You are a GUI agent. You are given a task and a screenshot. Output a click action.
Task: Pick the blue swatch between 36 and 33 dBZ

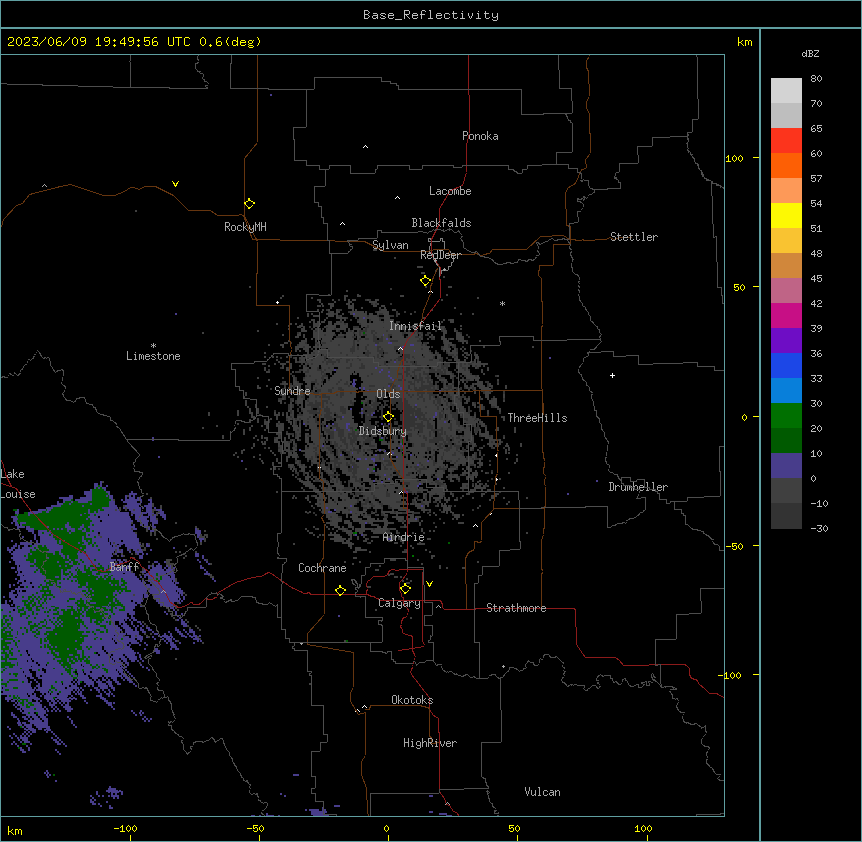tap(786, 365)
